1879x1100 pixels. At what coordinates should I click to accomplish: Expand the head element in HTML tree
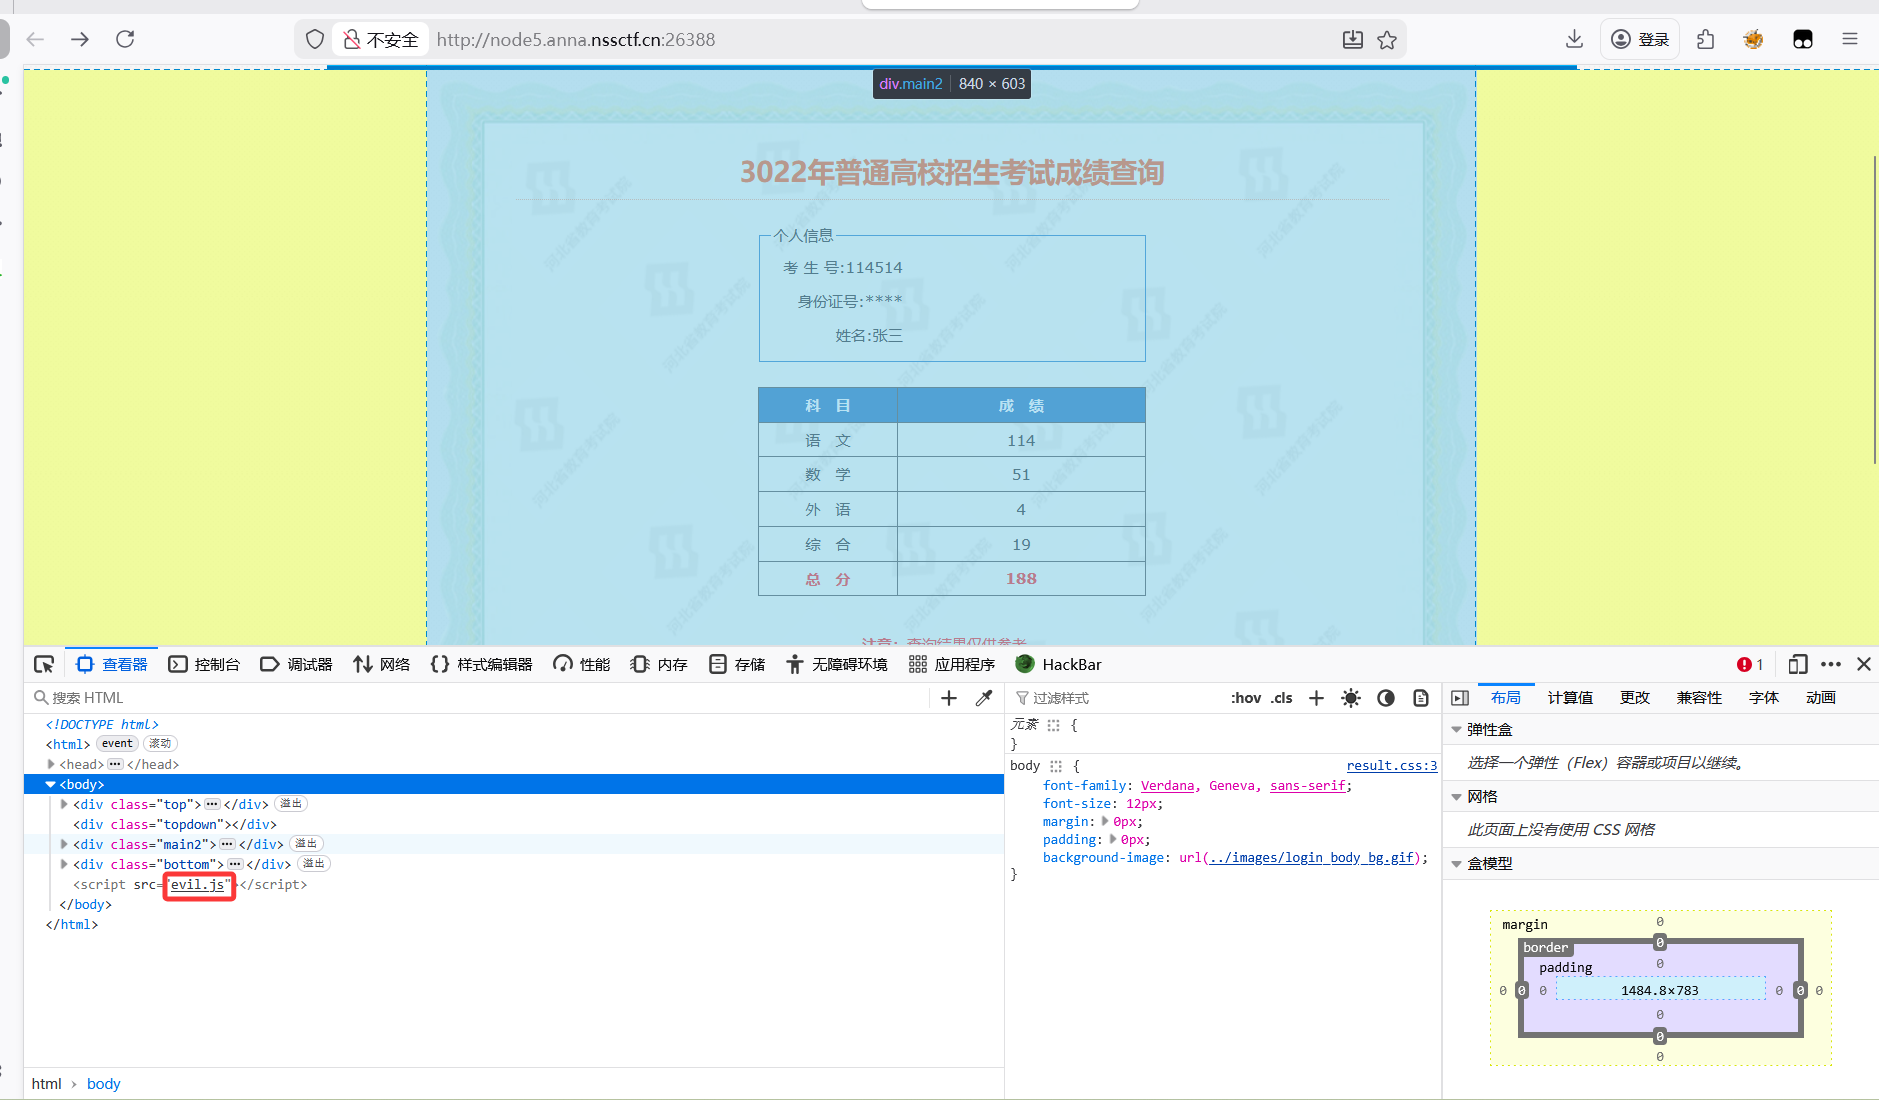coord(51,764)
